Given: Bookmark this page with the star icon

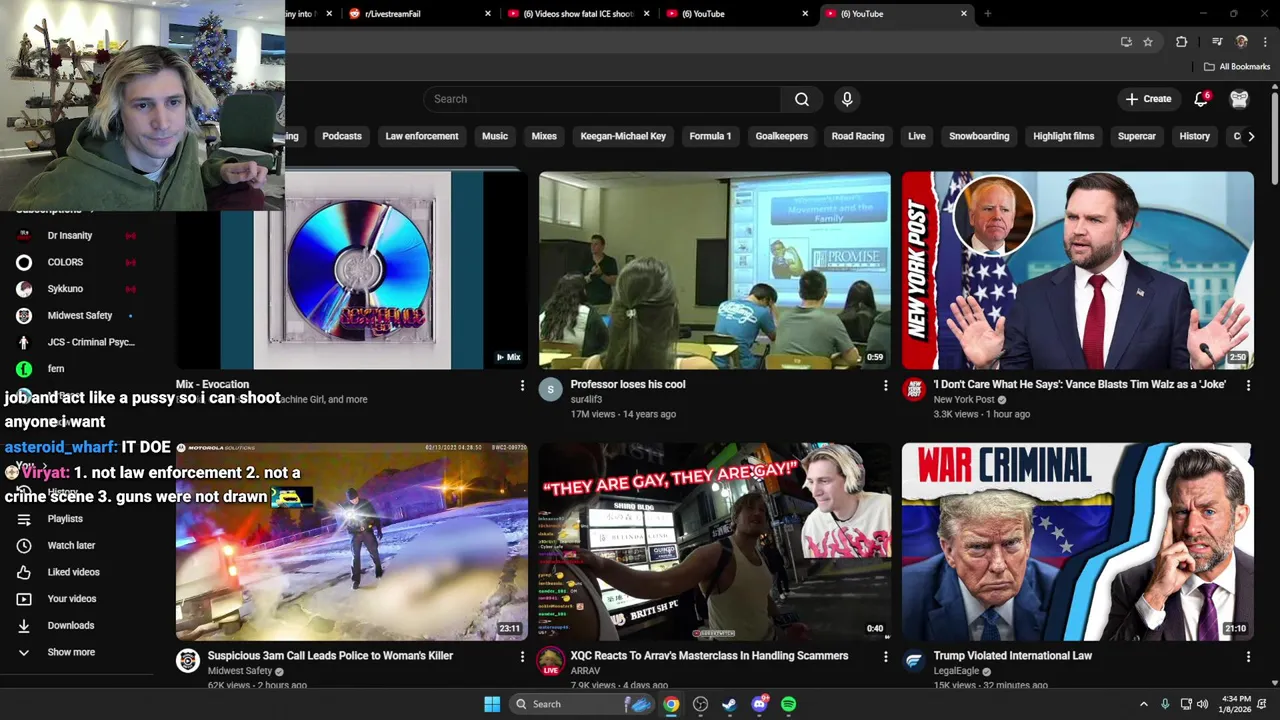Looking at the screenshot, I should click(x=1148, y=42).
